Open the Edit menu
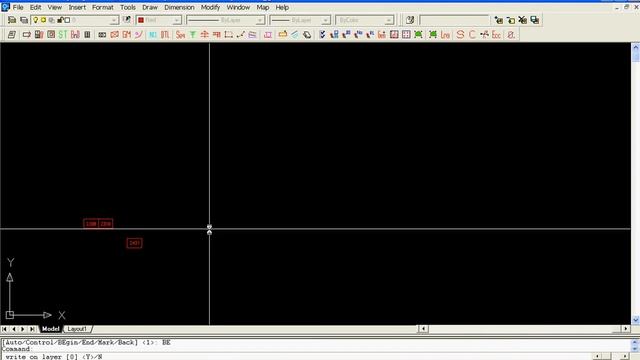The width and height of the screenshot is (640, 360). (36, 7)
